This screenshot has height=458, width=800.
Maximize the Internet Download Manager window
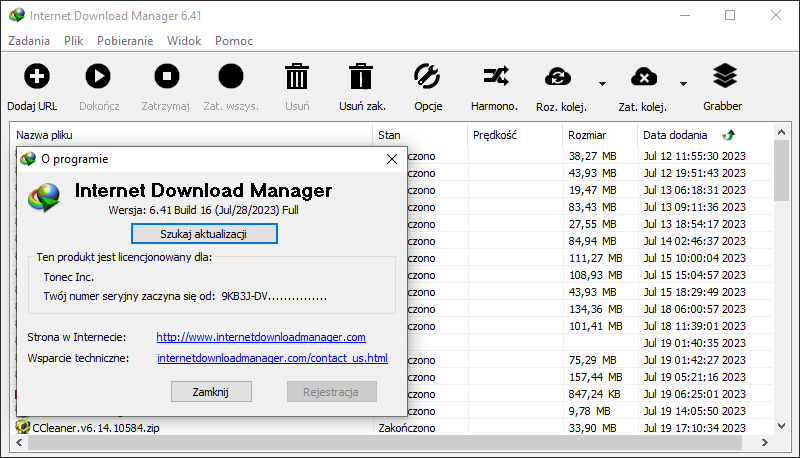click(x=730, y=15)
